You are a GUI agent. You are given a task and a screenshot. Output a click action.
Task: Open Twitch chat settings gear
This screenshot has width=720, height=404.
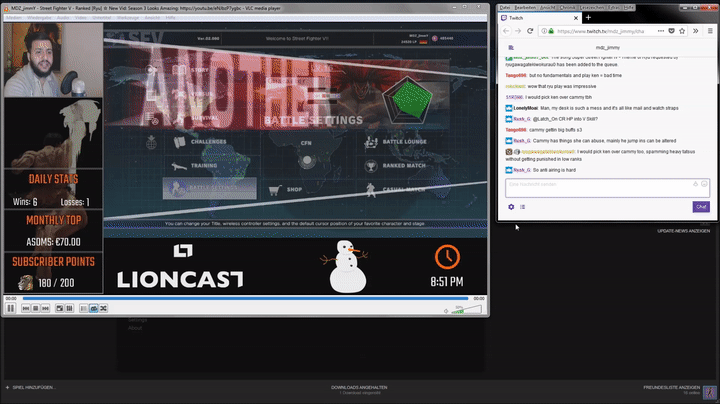coord(511,207)
